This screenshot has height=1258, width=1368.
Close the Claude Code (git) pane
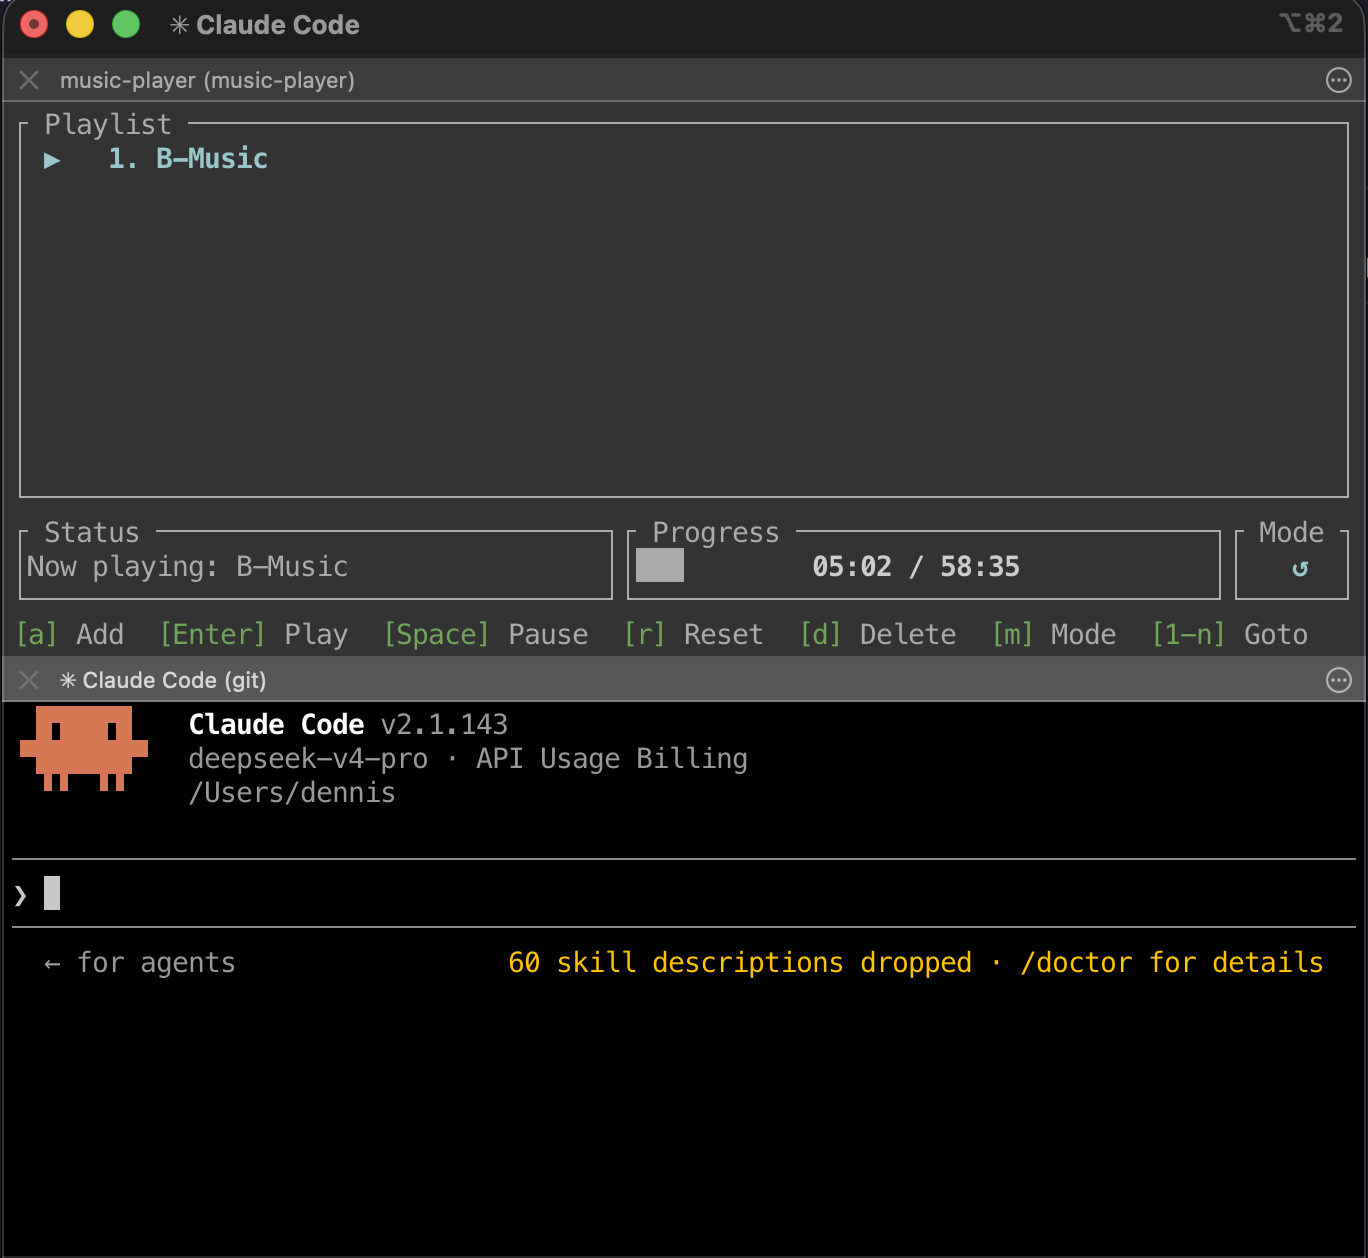coord(29,680)
